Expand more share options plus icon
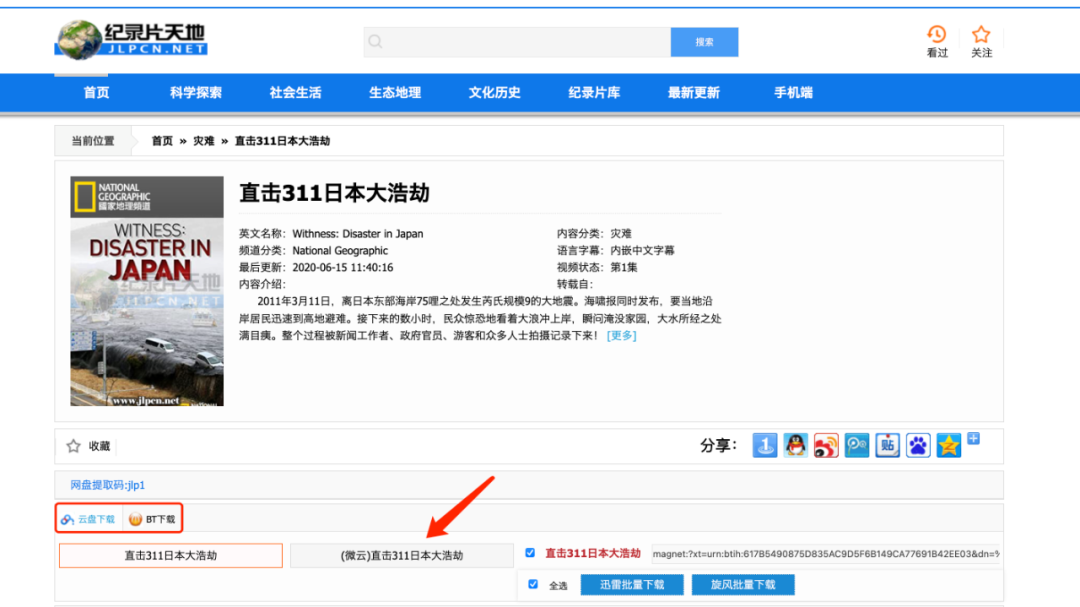 973,439
